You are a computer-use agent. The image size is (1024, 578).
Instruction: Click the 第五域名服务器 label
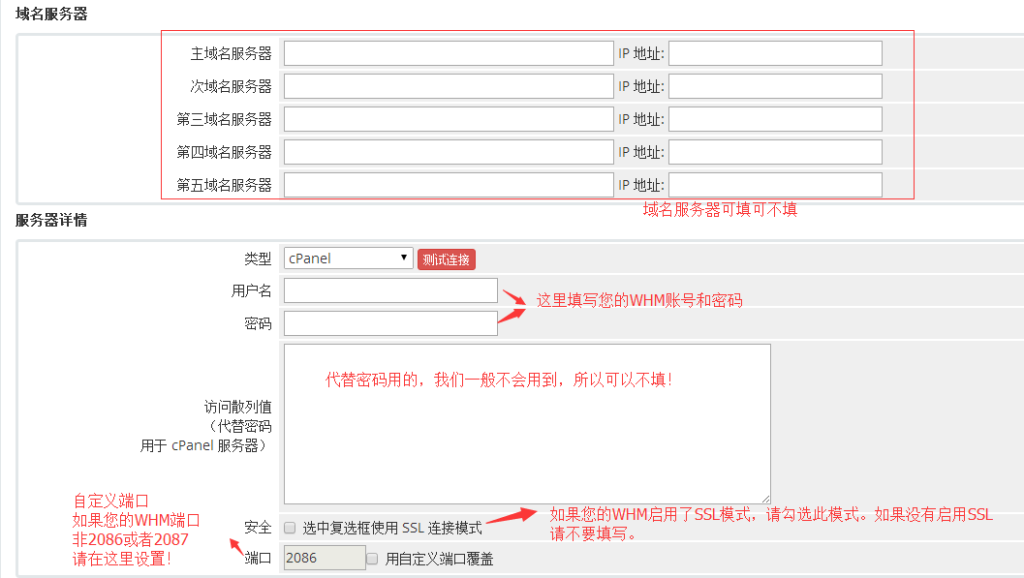pyautogui.click(x=224, y=185)
